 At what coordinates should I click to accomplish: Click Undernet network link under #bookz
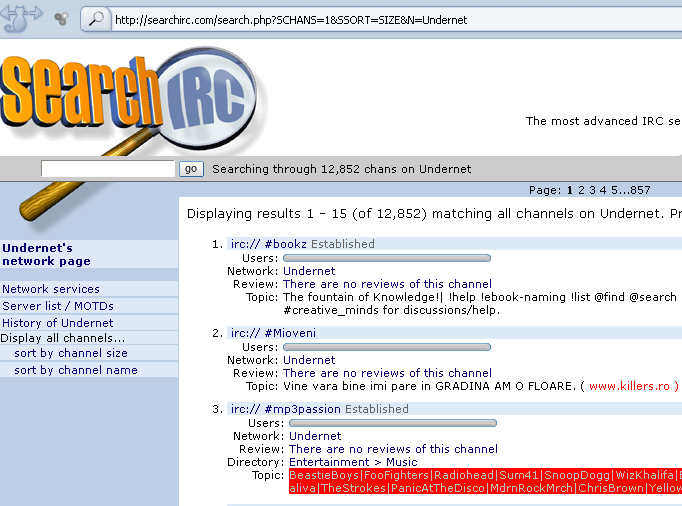309,271
